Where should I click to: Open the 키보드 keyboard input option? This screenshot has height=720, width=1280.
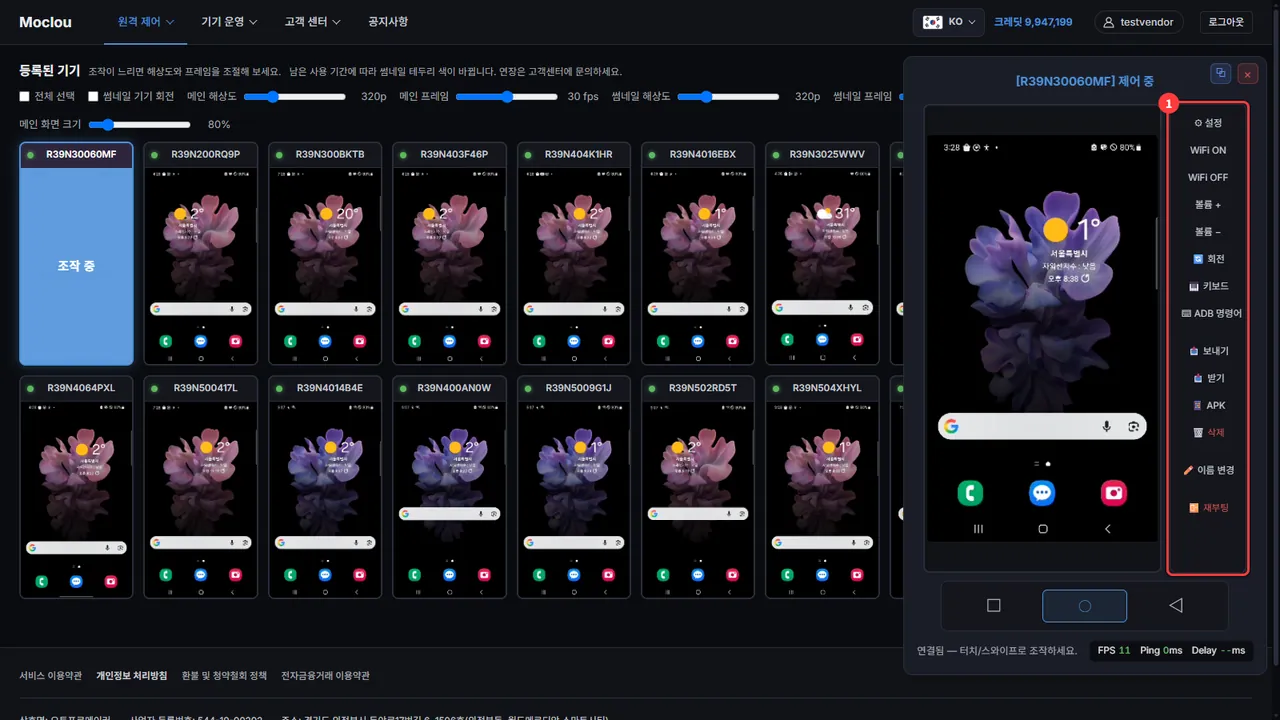[x=1208, y=286]
